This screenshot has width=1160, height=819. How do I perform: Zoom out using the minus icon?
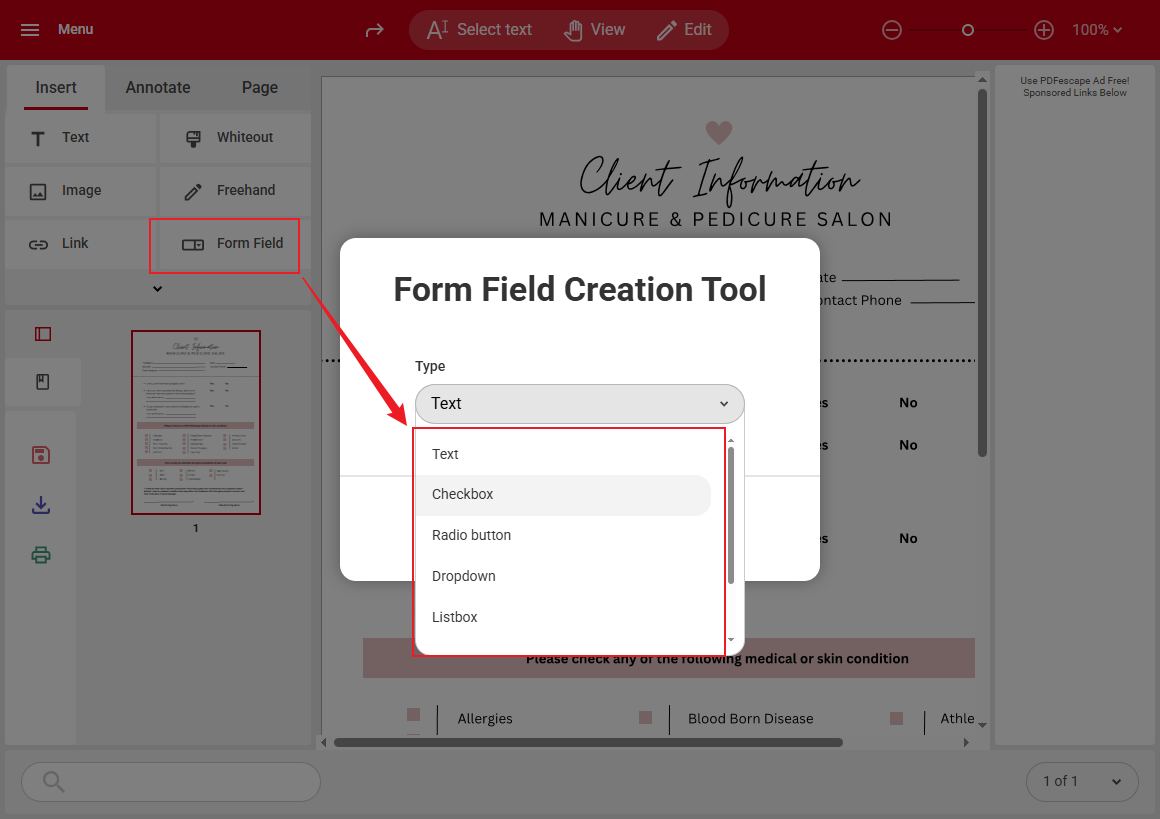click(892, 30)
